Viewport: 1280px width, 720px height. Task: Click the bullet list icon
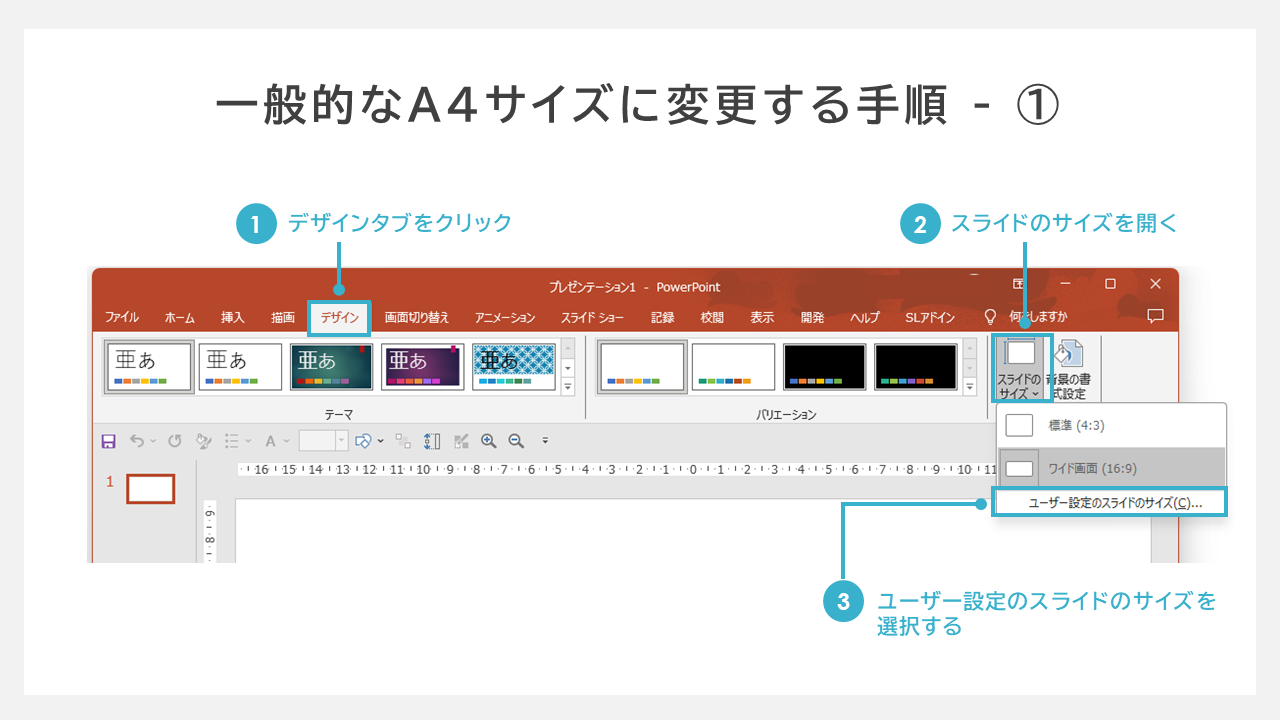tap(232, 441)
